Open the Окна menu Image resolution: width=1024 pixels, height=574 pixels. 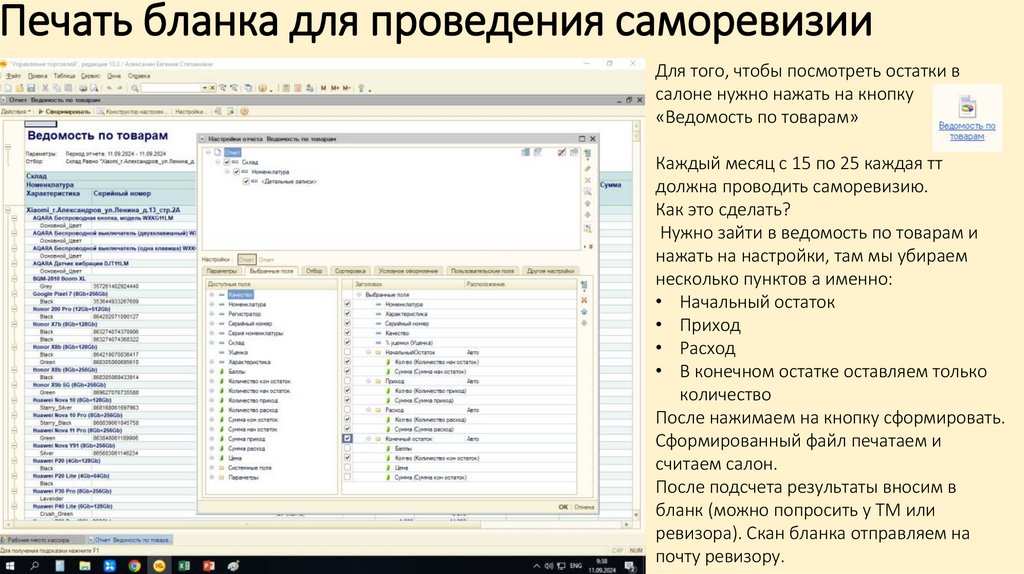click(114, 76)
